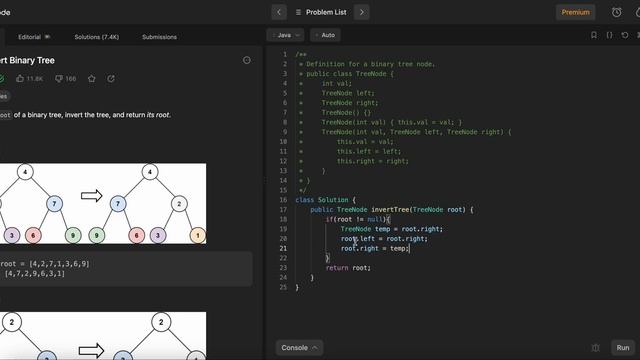Open the Auto dropdown

click(325, 35)
